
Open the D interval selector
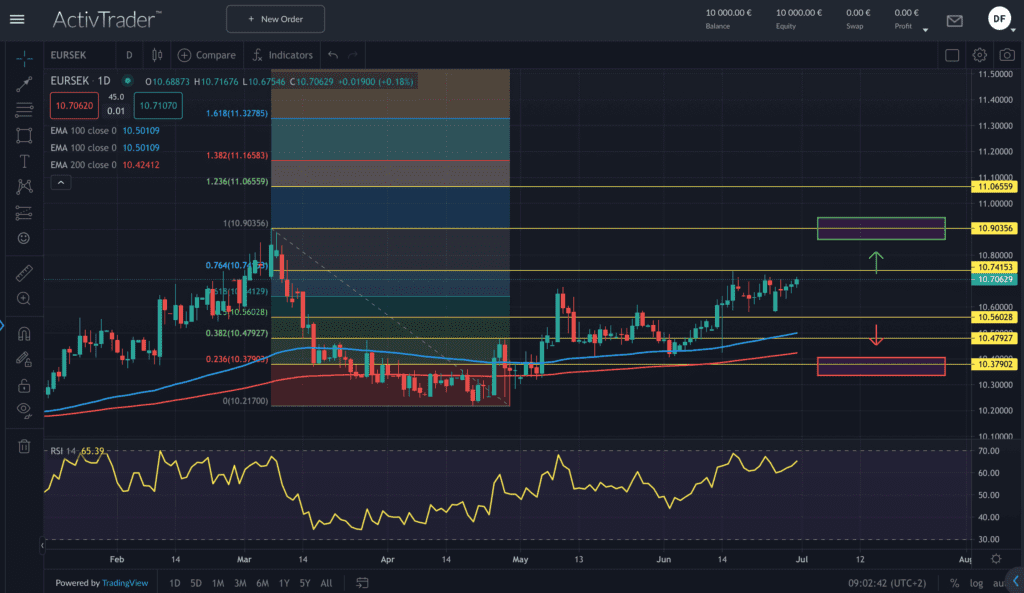[128, 55]
